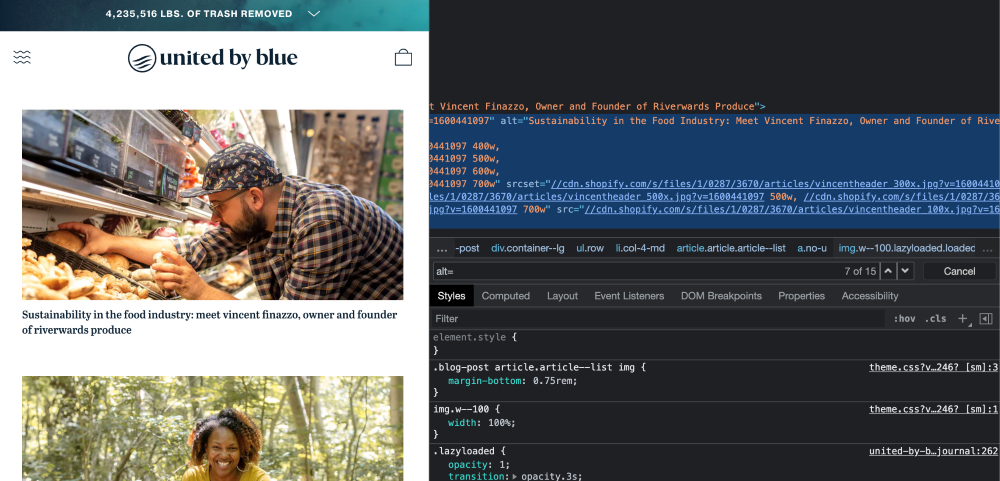The image size is (1000, 481).
Task: Select 'a.no-u' in the breadcrumb
Action: pyautogui.click(x=812, y=248)
